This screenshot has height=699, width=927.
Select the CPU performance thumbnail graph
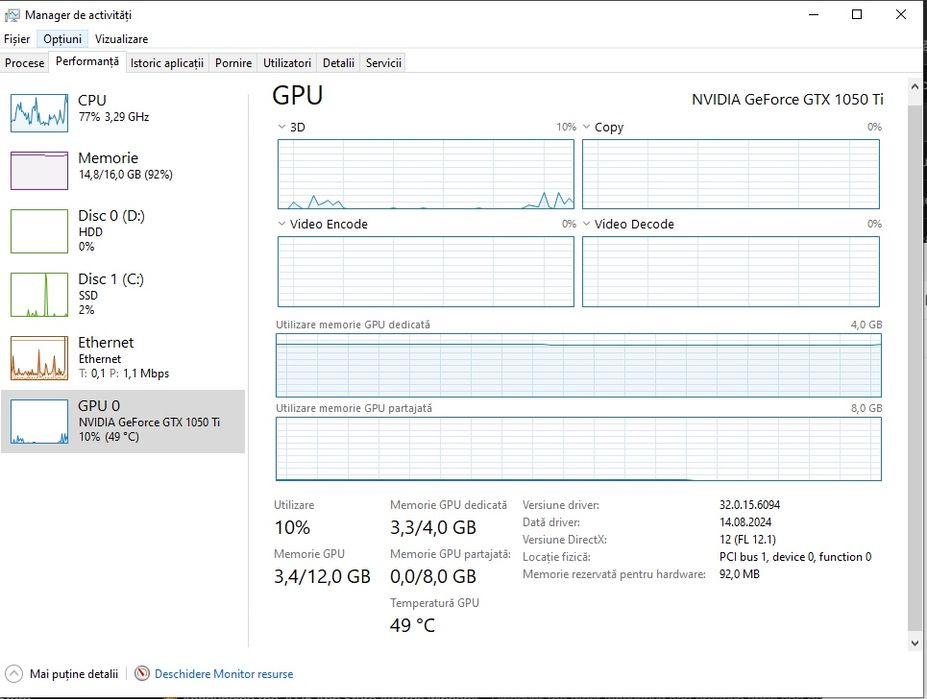pos(39,112)
